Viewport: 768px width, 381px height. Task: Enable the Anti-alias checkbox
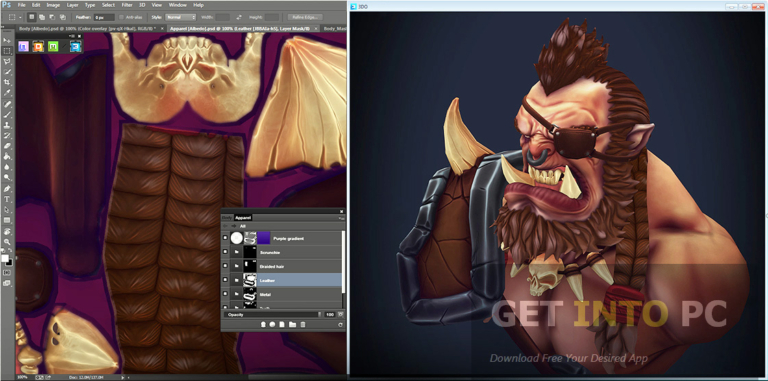[120, 17]
